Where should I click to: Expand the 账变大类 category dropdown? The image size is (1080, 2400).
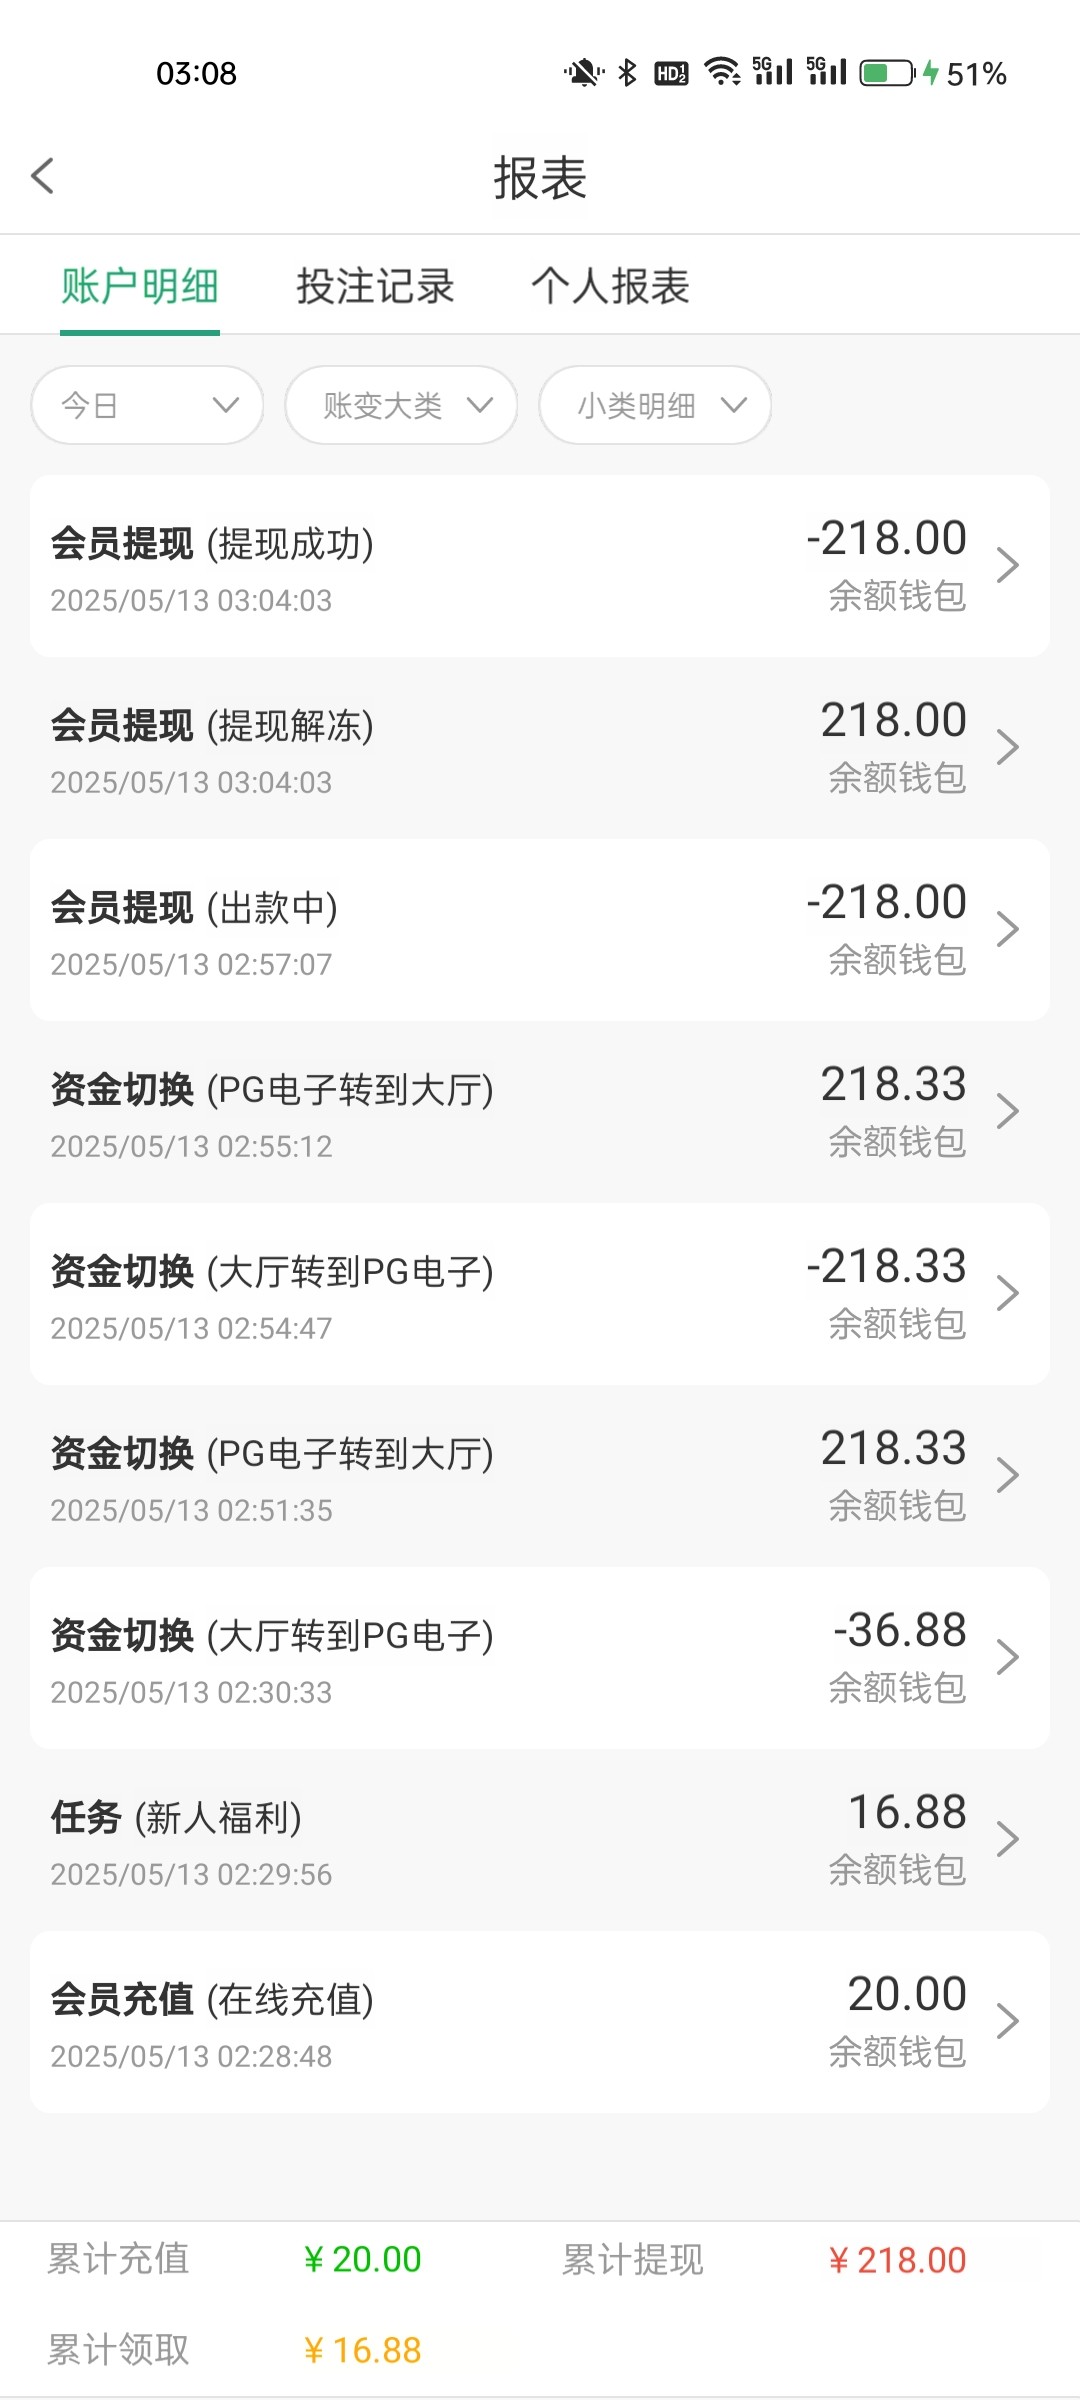tap(401, 405)
